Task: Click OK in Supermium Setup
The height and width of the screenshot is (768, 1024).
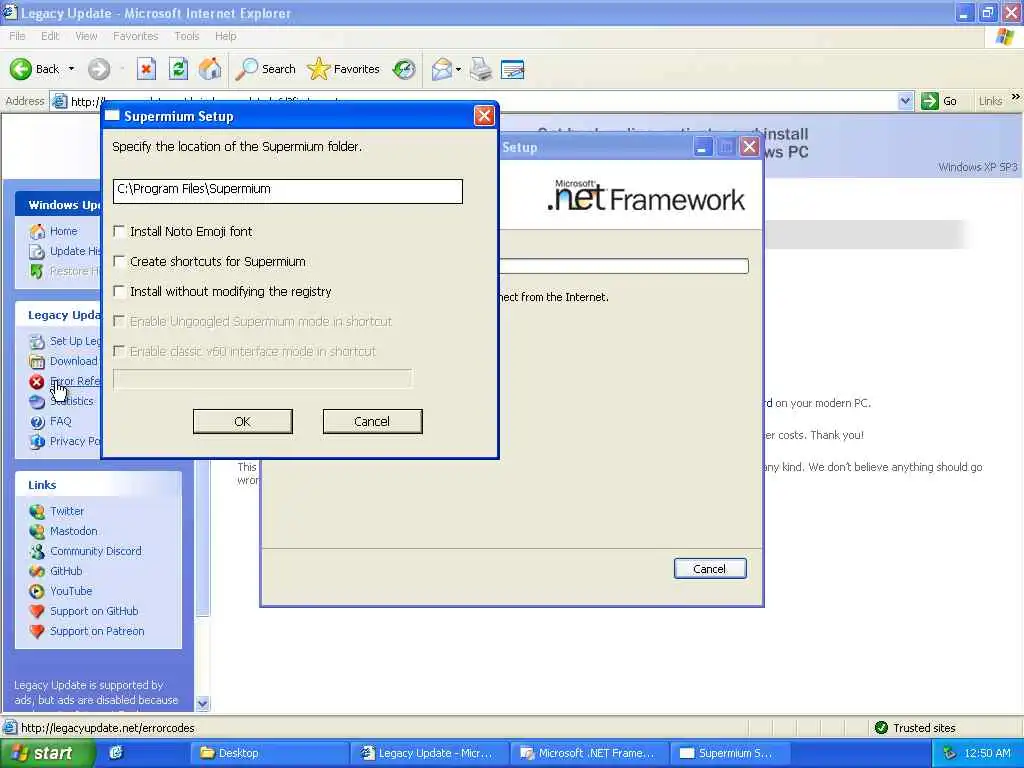Action: [243, 421]
